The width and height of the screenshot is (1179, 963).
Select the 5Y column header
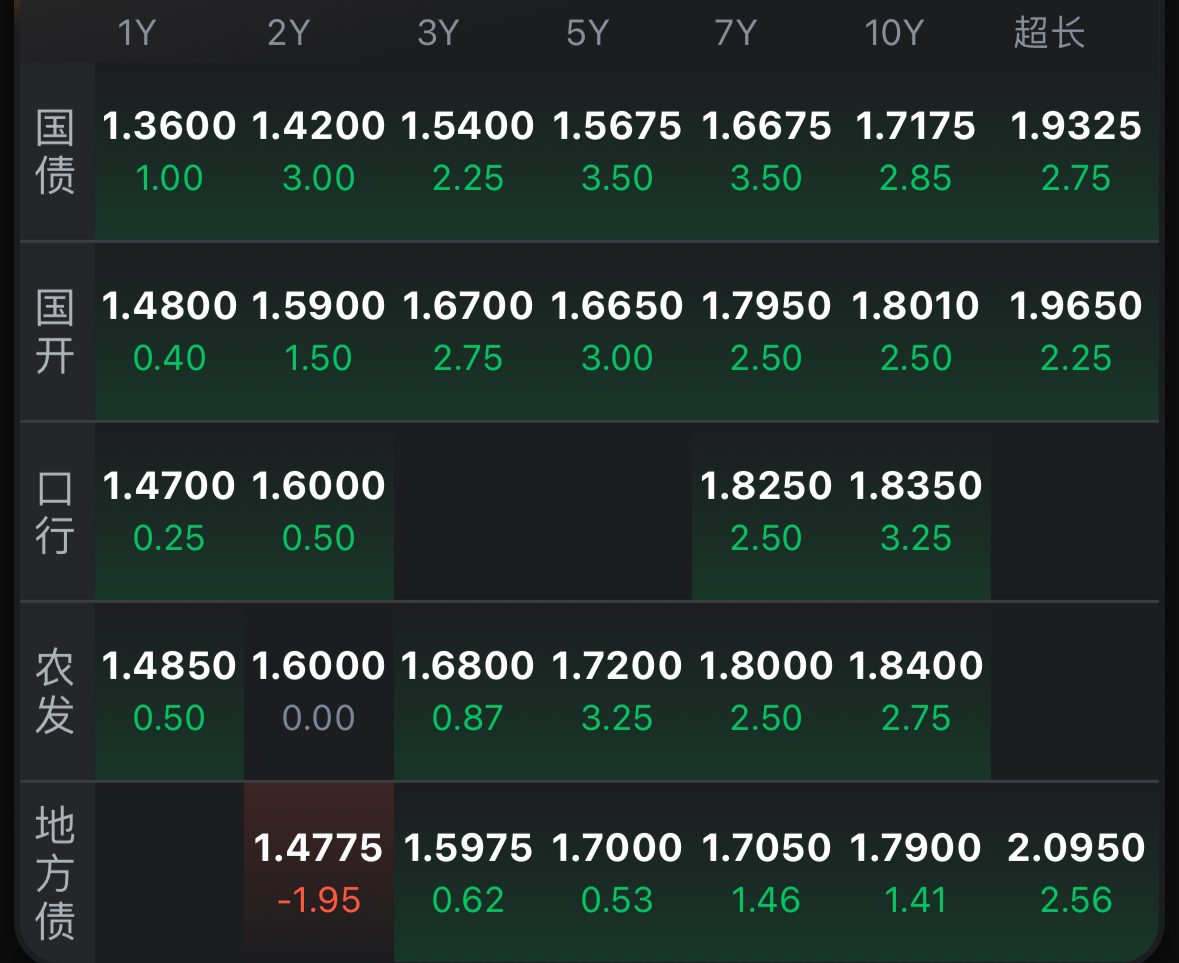(x=587, y=33)
